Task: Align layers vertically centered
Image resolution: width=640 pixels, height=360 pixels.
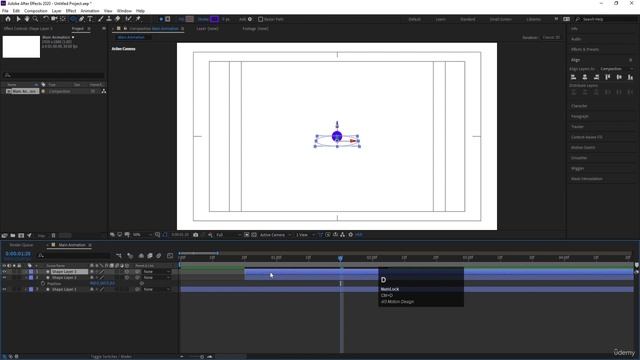Action: point(619,77)
